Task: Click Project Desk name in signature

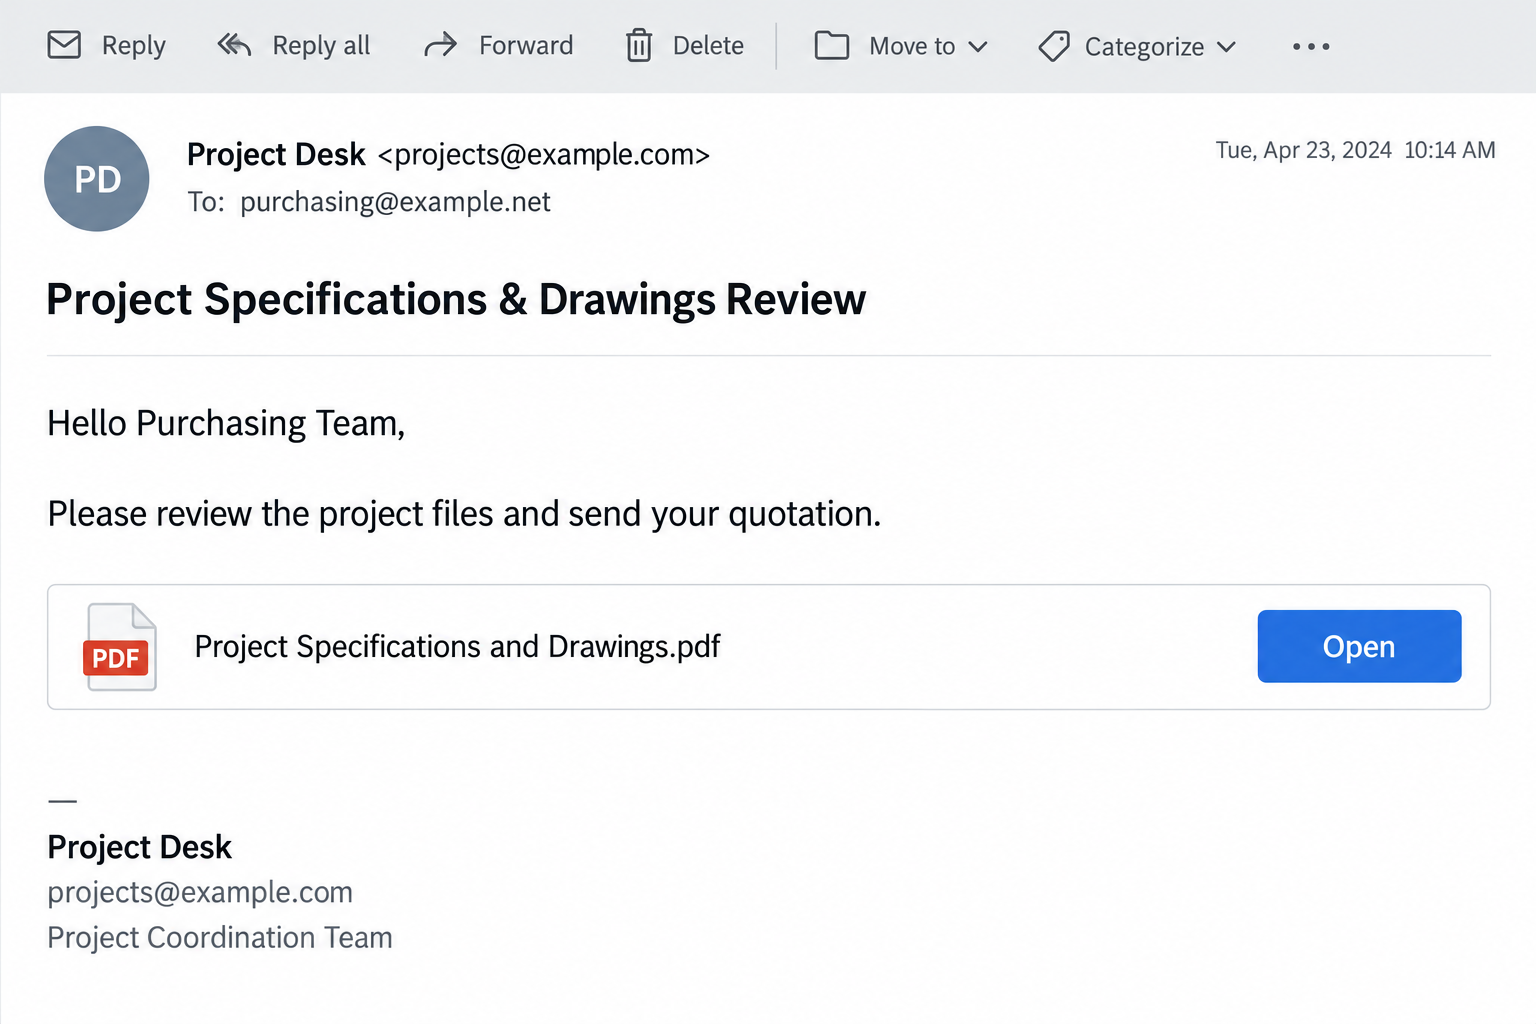Action: [139, 847]
